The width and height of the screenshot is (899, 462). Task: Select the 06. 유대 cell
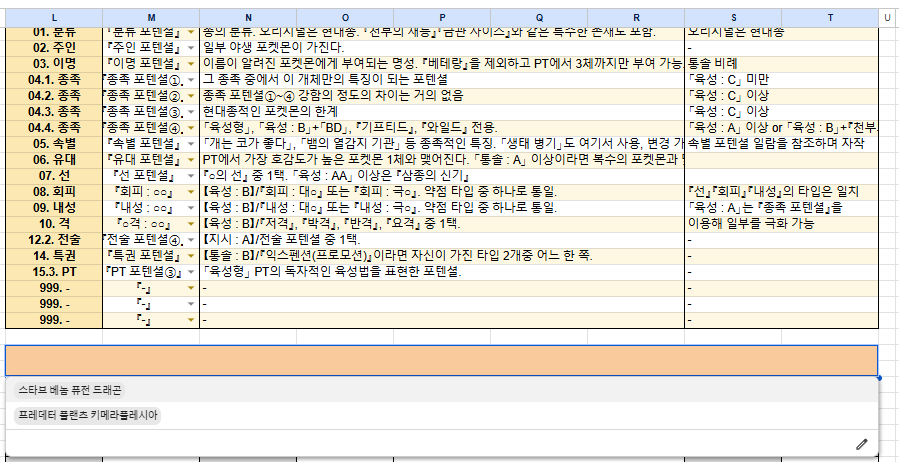(54, 160)
